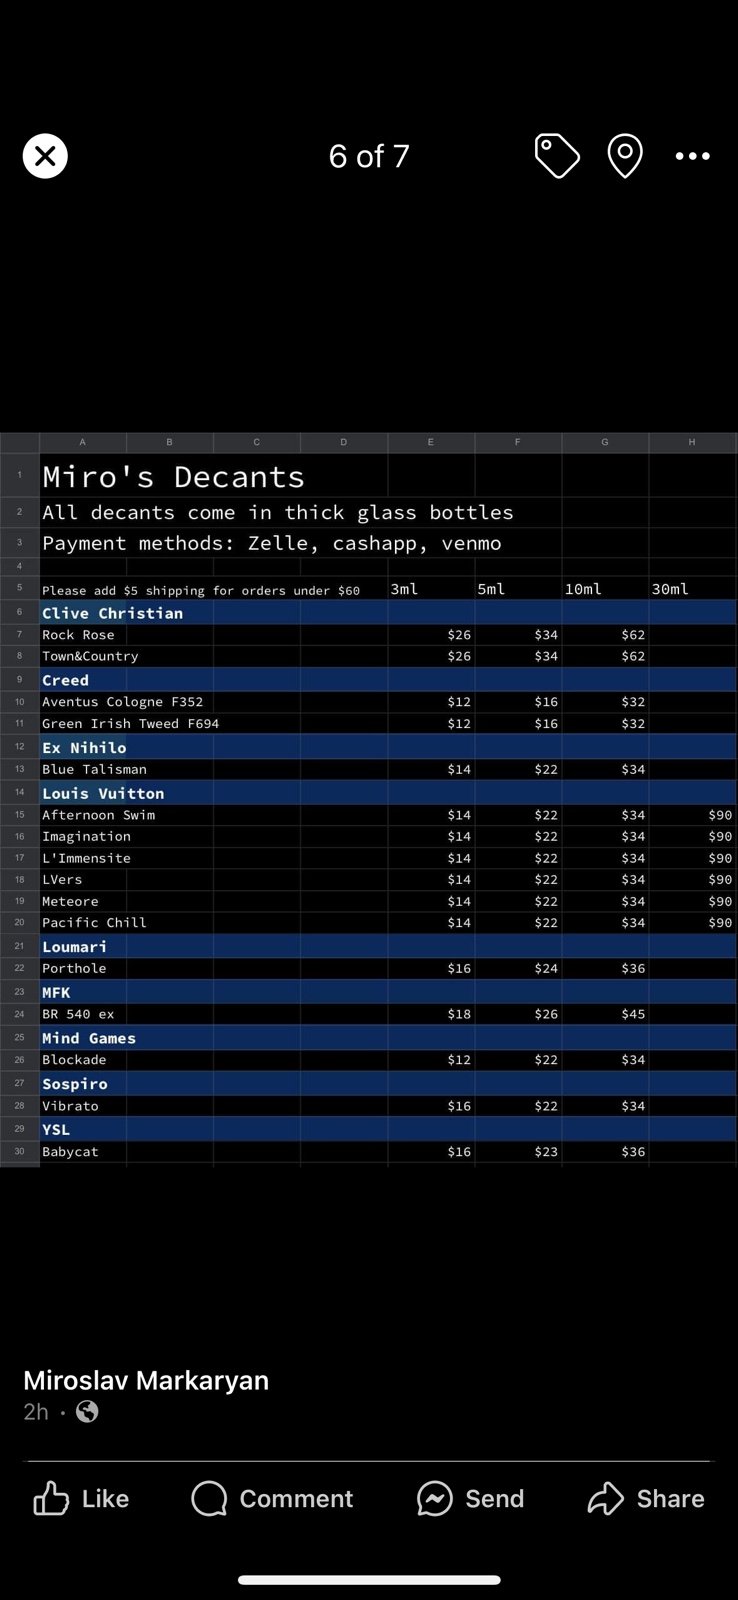The height and width of the screenshot is (1600, 738).
Task: Tap the 'Town&Country' row name
Action: tap(90, 656)
